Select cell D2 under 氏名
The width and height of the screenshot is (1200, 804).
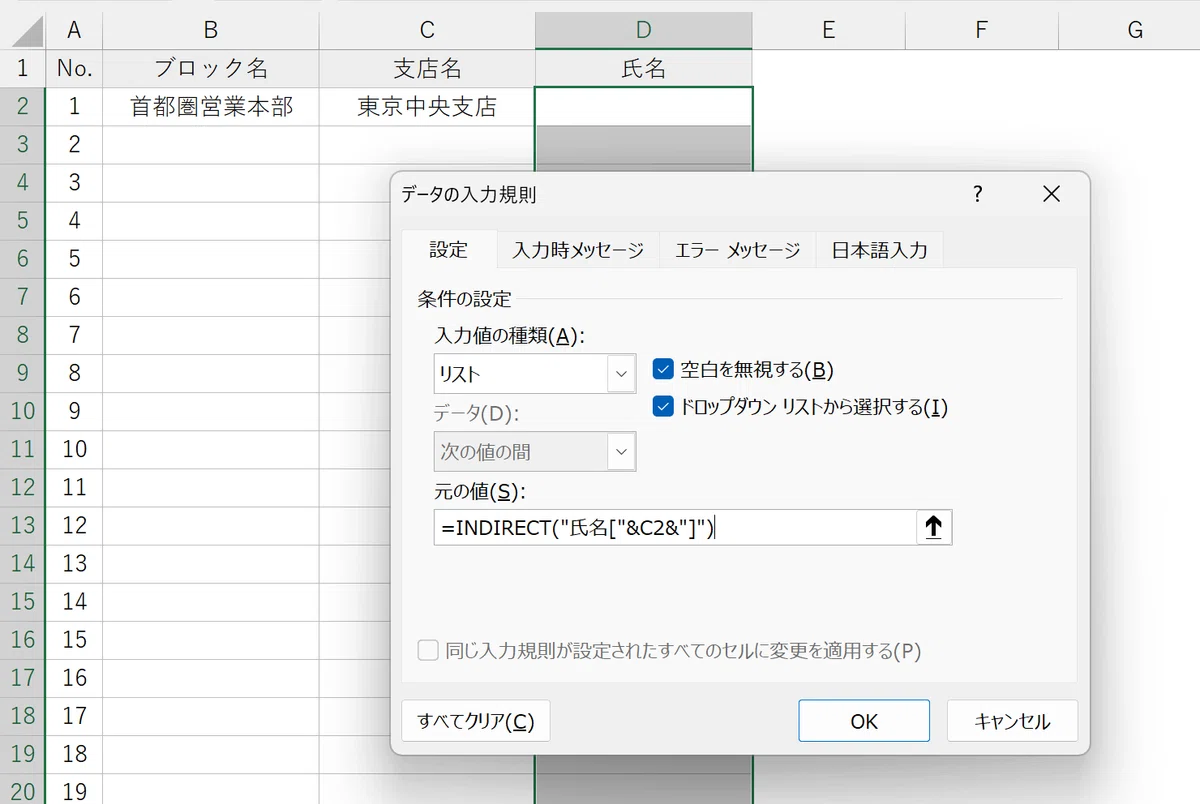(x=644, y=106)
